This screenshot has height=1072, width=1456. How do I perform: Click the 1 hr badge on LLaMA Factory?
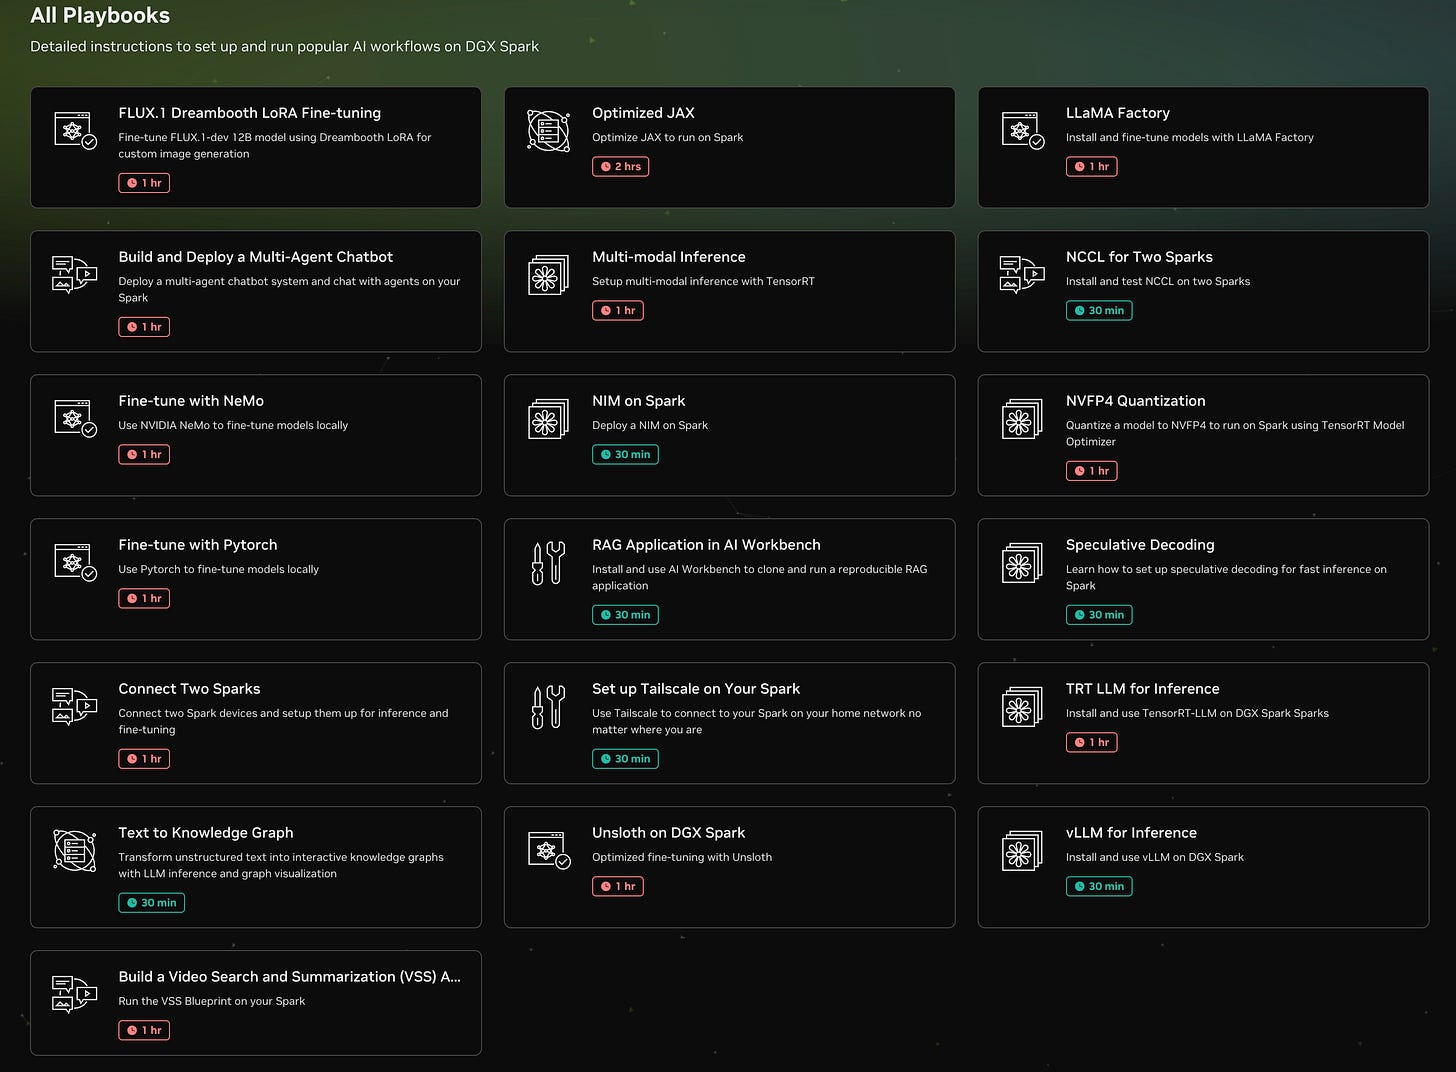click(1091, 167)
